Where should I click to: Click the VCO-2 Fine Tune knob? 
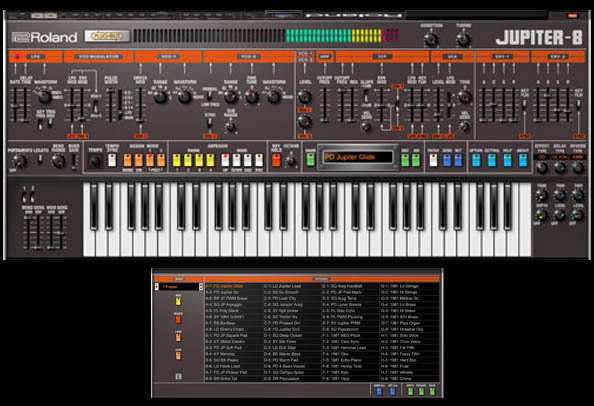coord(252,97)
